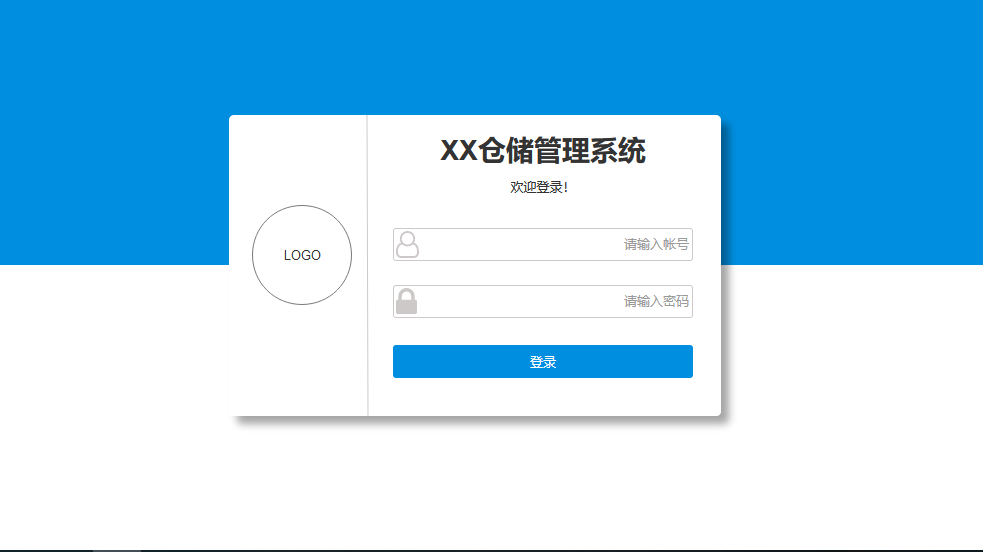This screenshot has height=552, width=983.
Task: Click the blue 登录 login button
Action: point(543,362)
